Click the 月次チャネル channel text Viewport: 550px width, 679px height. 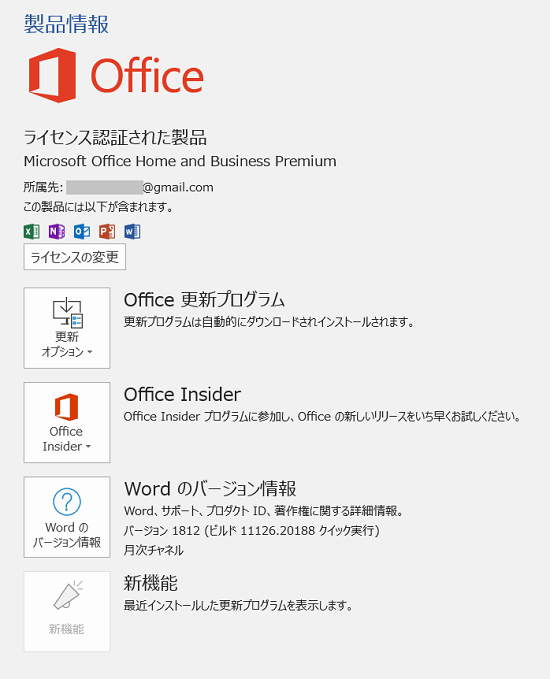pos(154,550)
